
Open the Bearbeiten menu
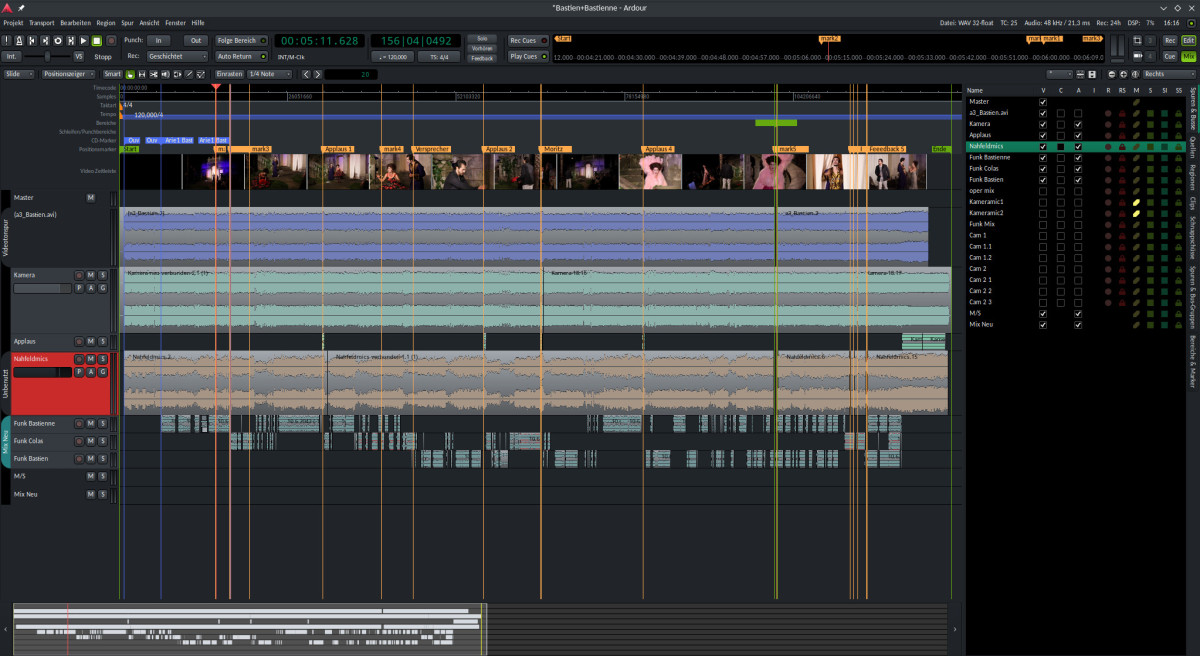click(x=76, y=22)
